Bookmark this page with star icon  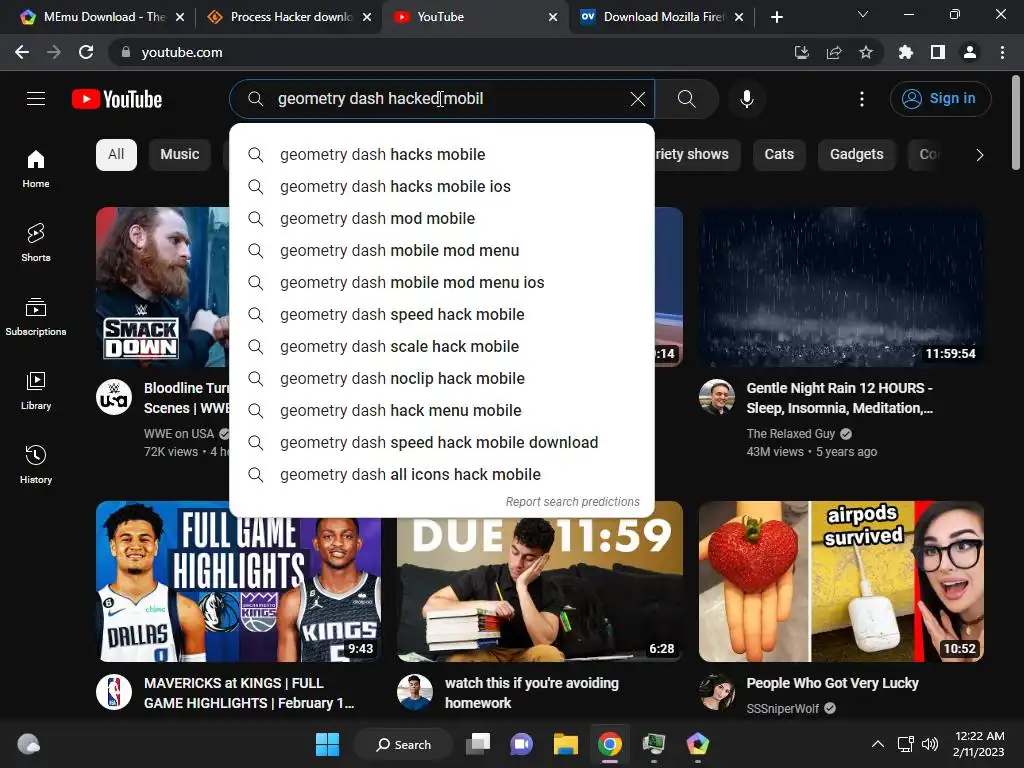point(866,52)
